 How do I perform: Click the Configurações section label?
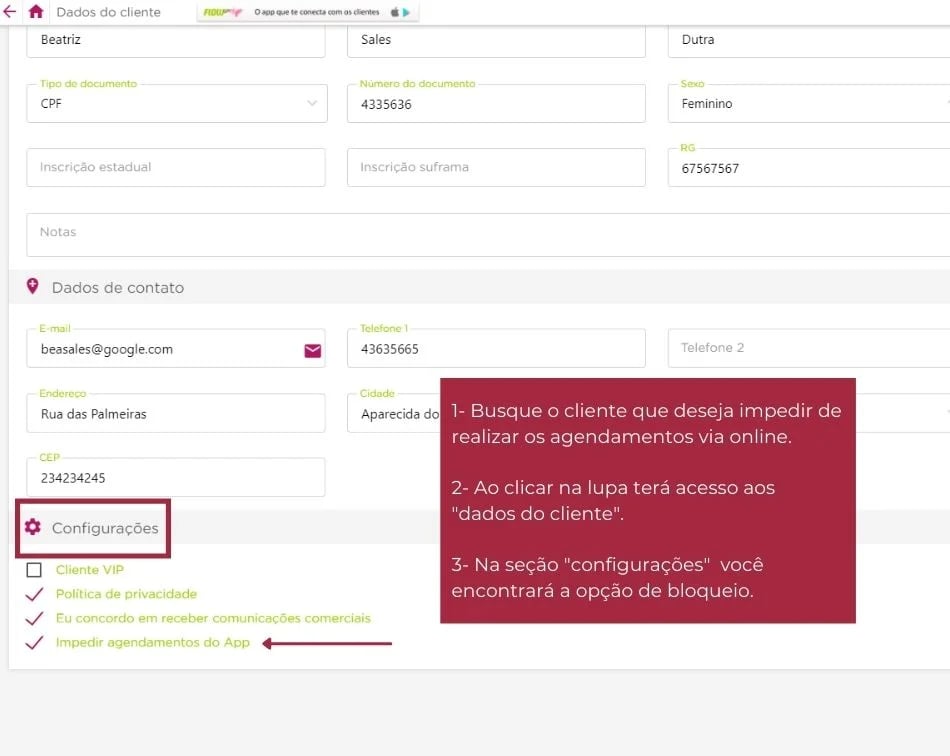(105, 528)
